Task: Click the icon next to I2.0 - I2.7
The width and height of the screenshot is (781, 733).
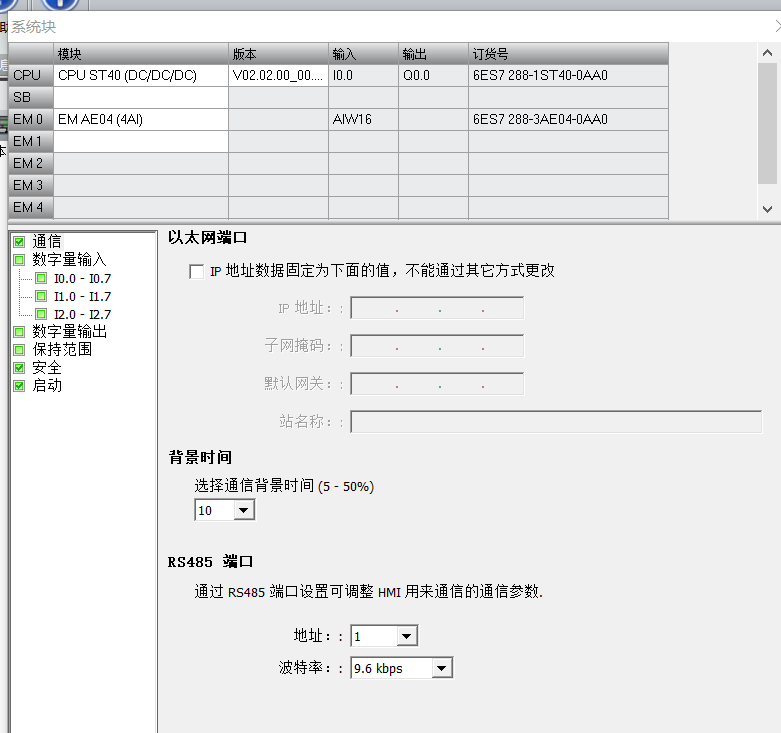Action: pyautogui.click(x=41, y=314)
